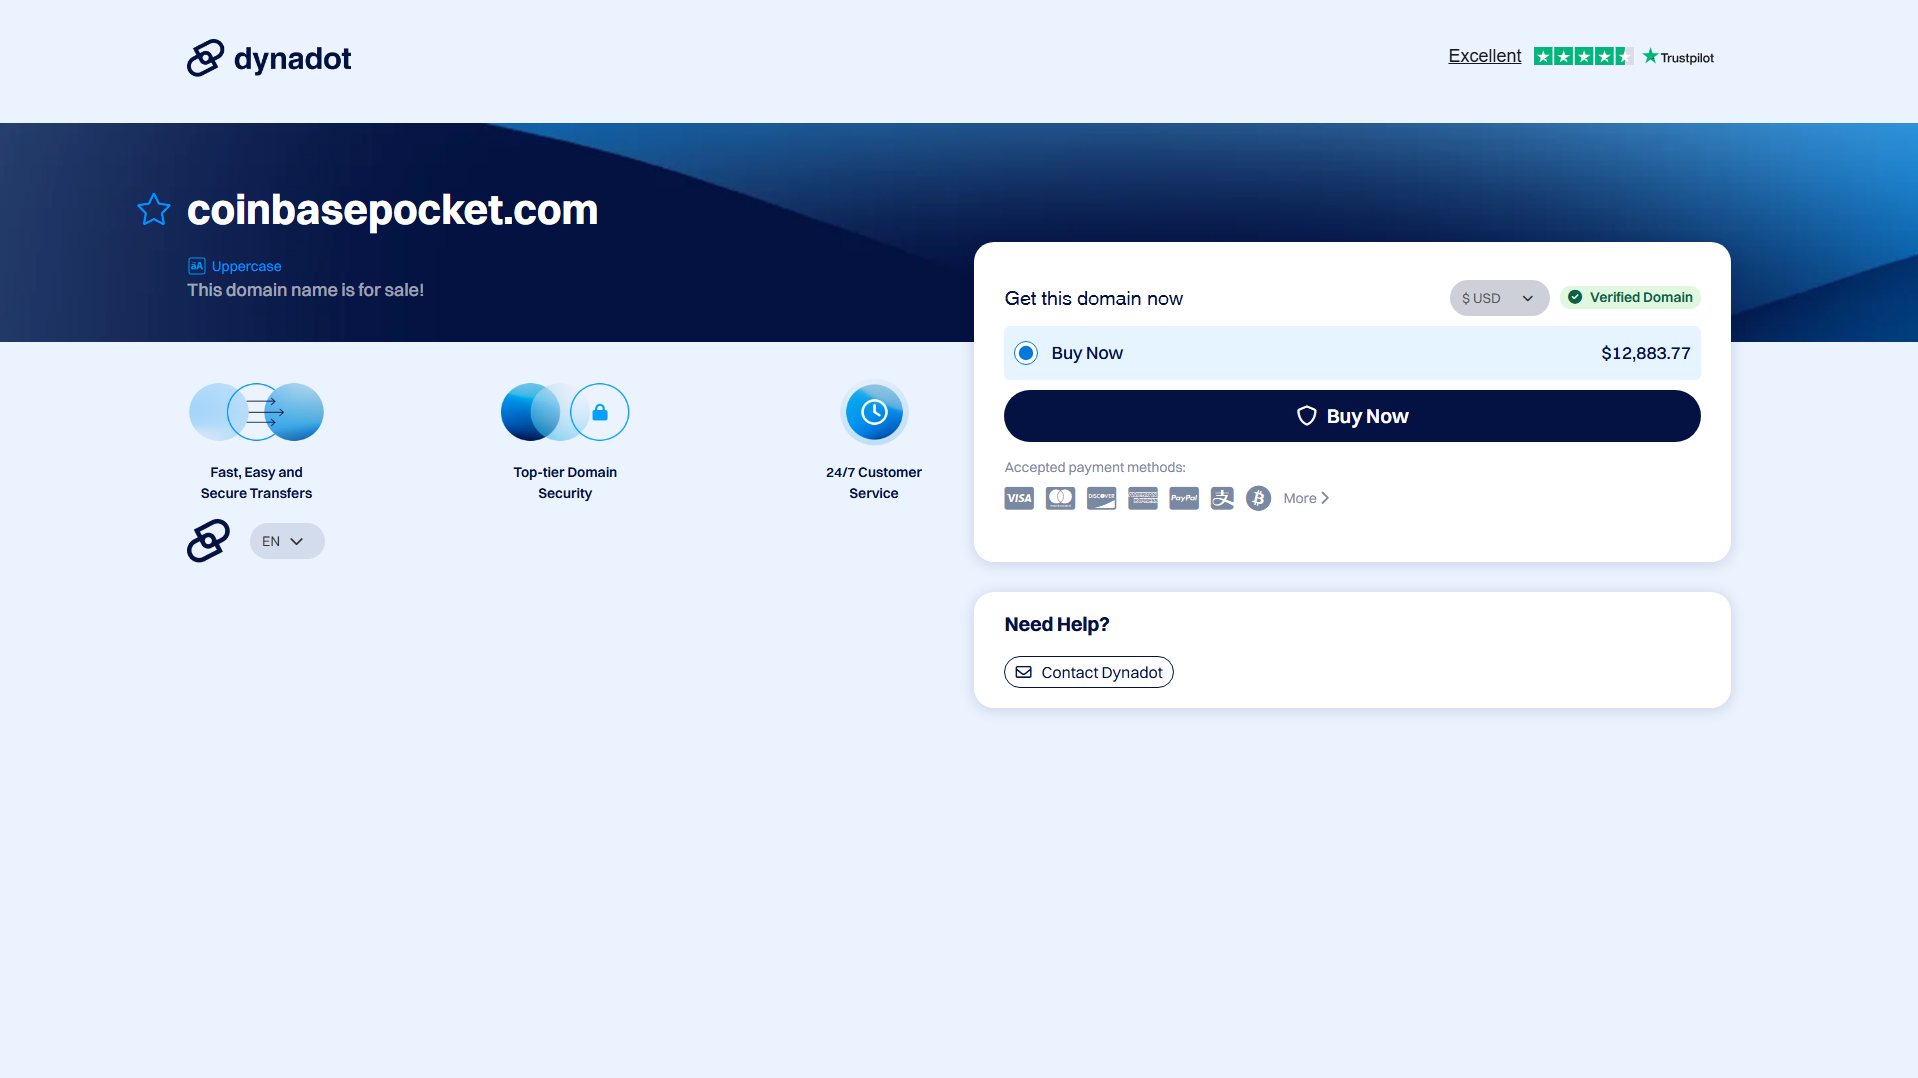
Task: Select the Buy Now radio option
Action: [1026, 353]
